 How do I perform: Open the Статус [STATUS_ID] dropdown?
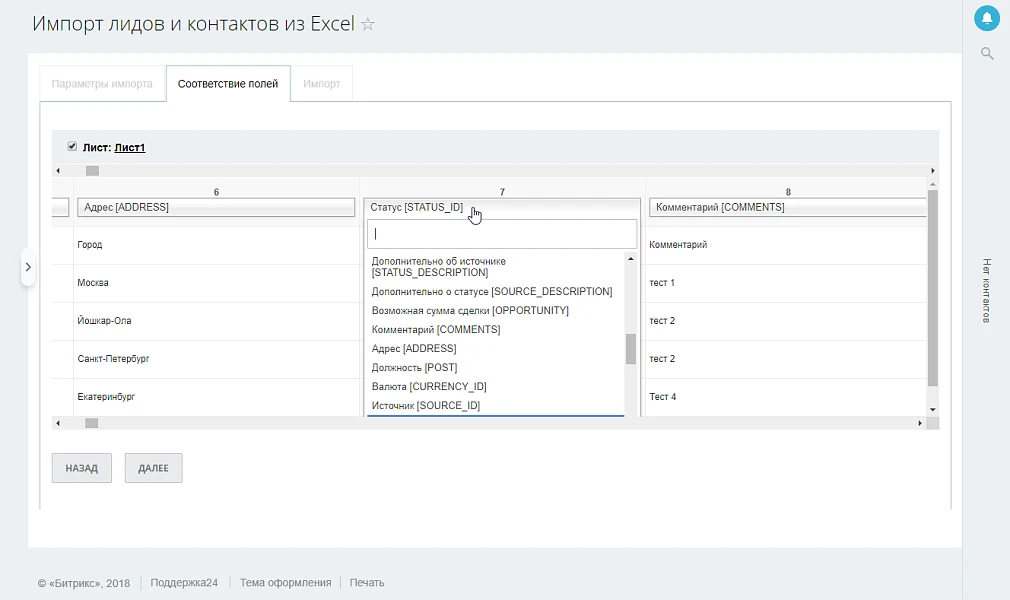point(502,207)
